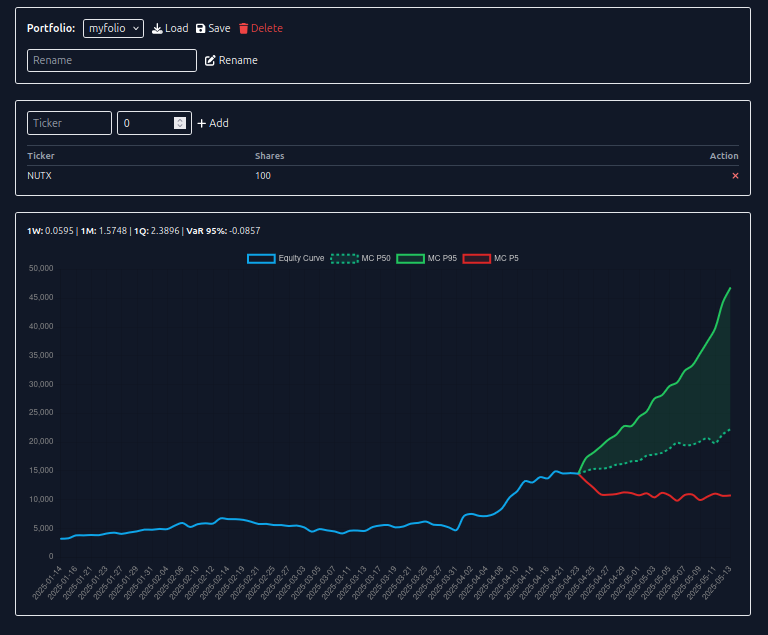This screenshot has width=768, height=635.
Task: Click the Ticker column header
Action: tap(41, 156)
